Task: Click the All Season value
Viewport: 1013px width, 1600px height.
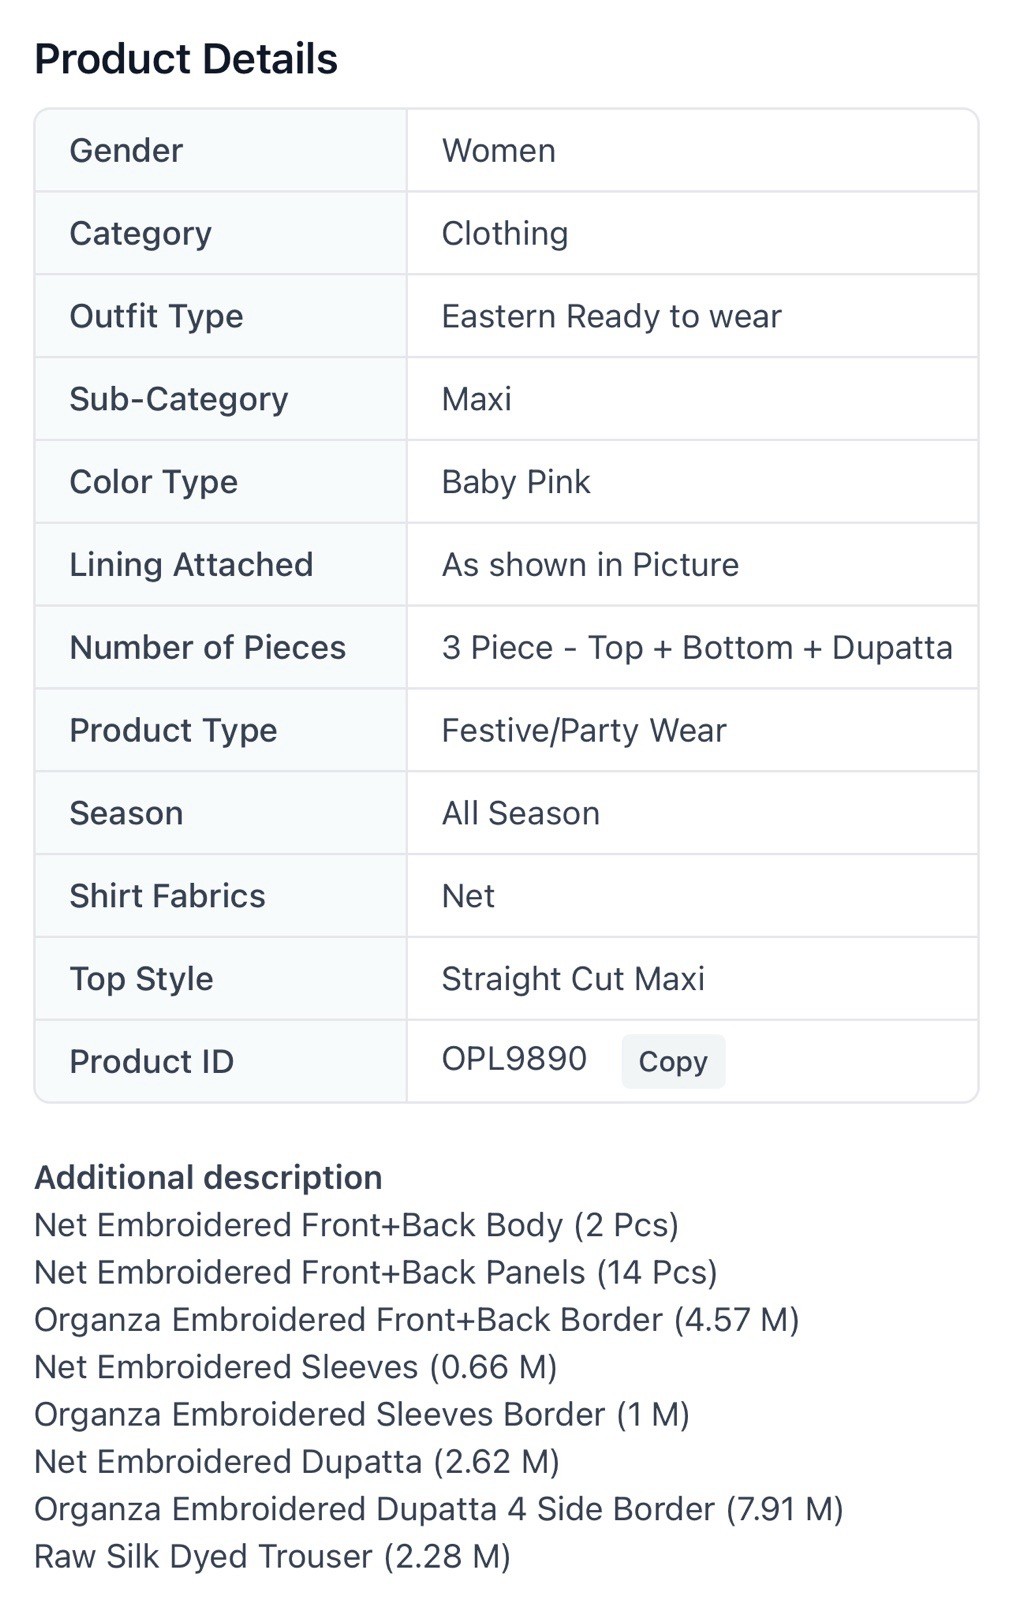Action: tap(521, 814)
